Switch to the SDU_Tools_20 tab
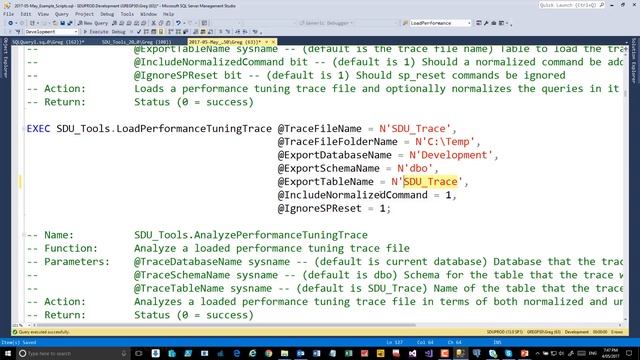The width and height of the screenshot is (640, 360). [x=136, y=42]
